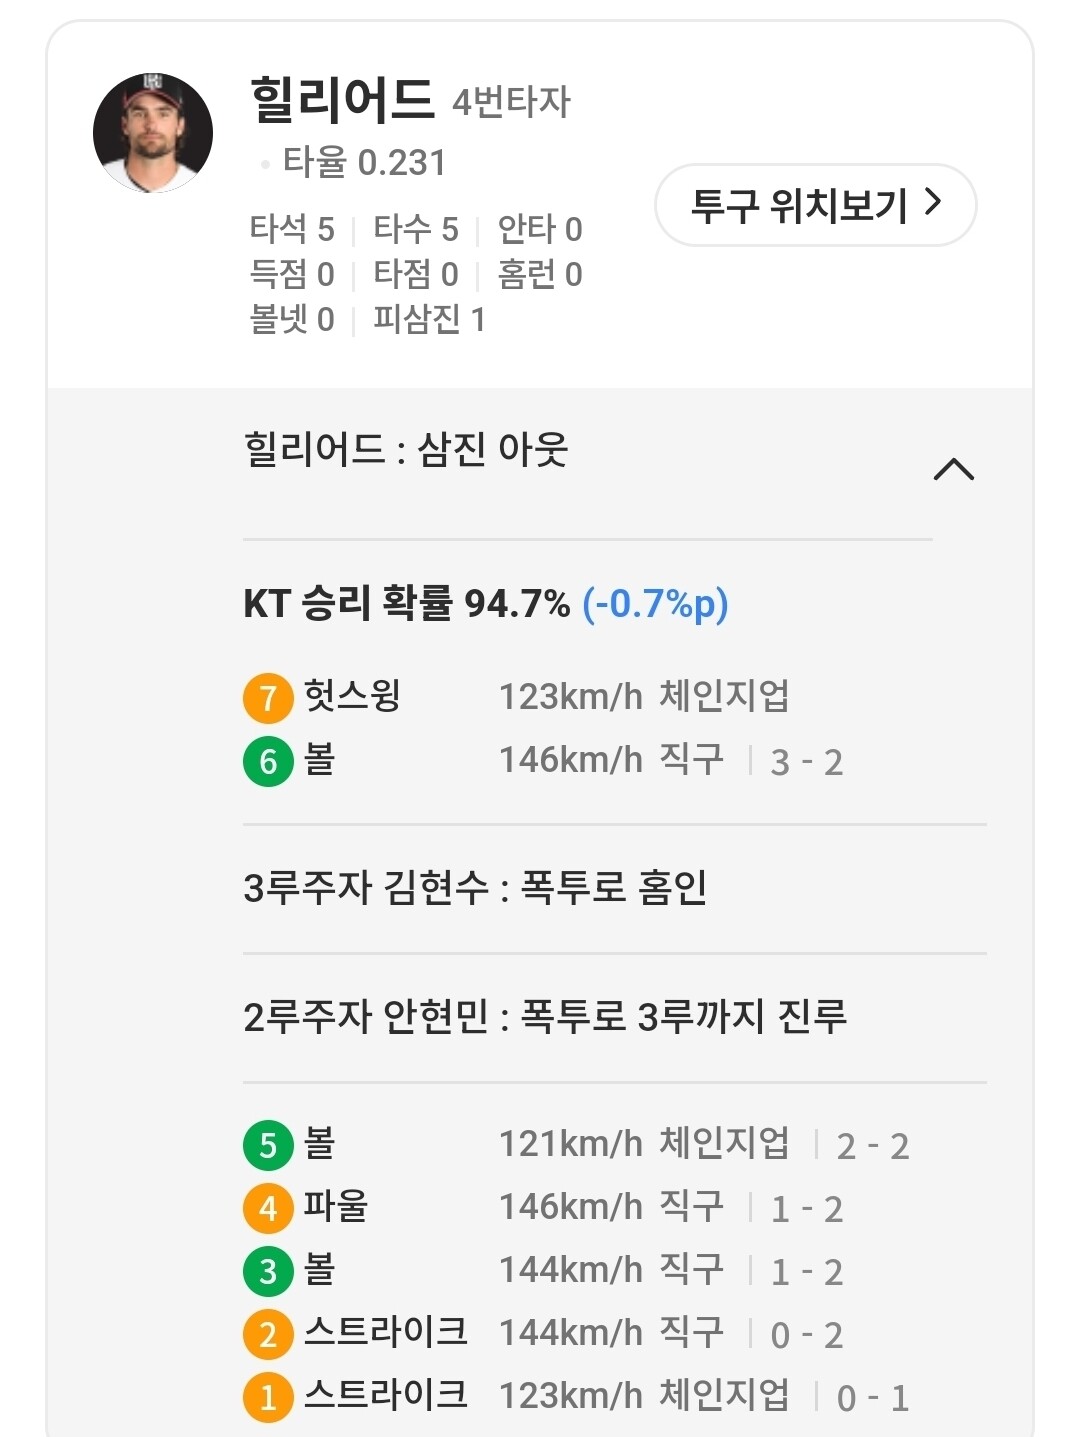
Task: Click the 3루주자 김현수 폭투로 홈인 entry
Action: 475,888
